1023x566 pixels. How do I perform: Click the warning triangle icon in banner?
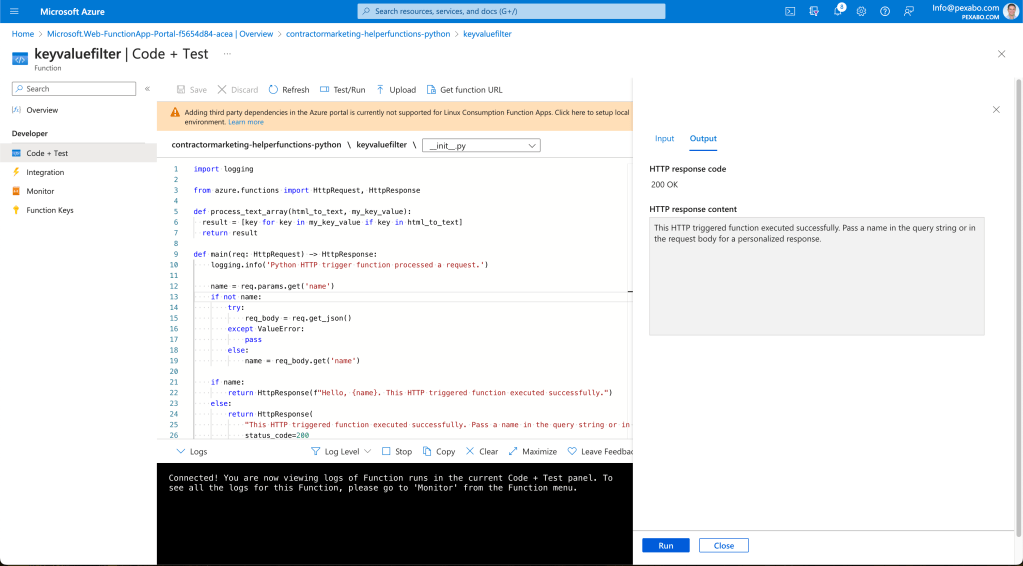(x=175, y=112)
